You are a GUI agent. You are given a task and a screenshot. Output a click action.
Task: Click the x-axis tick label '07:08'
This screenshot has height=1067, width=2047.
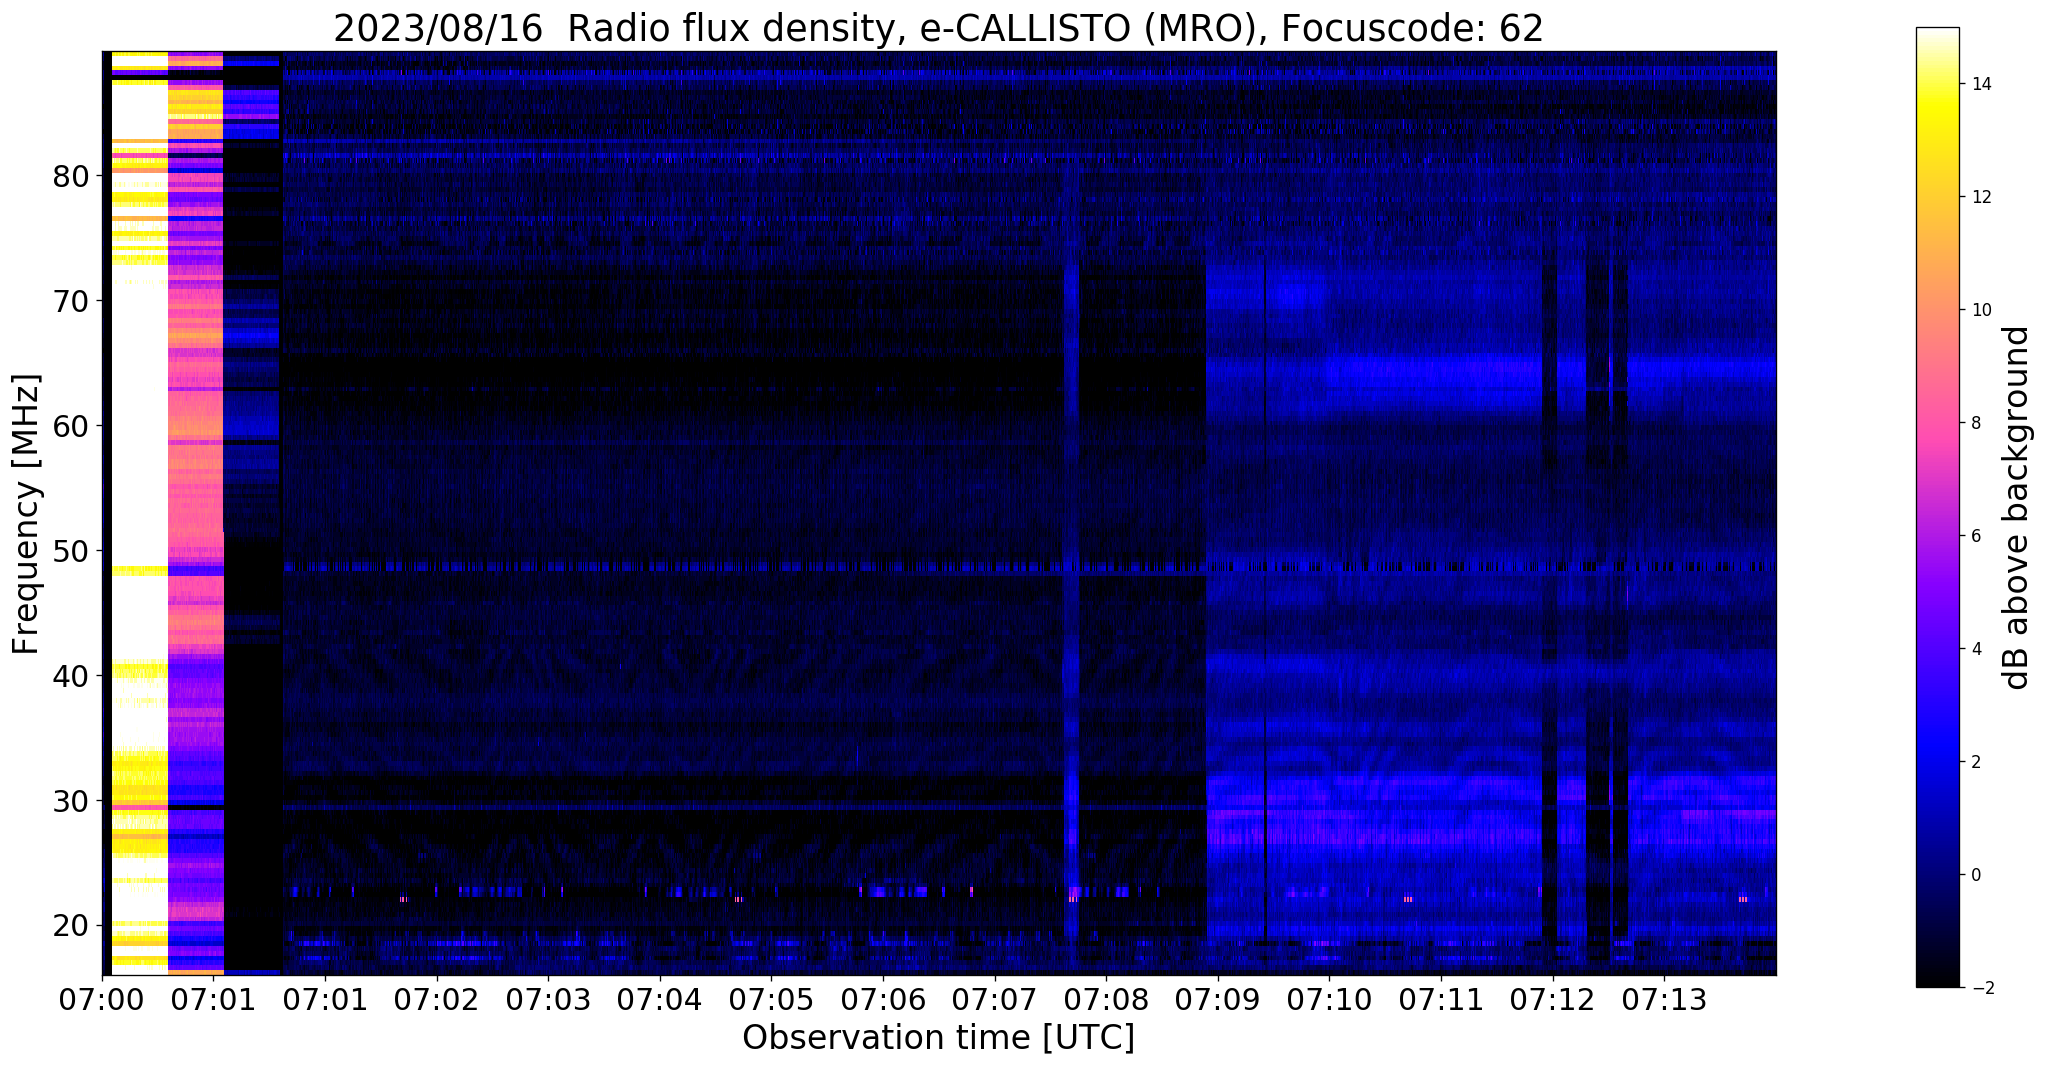click(1106, 1001)
